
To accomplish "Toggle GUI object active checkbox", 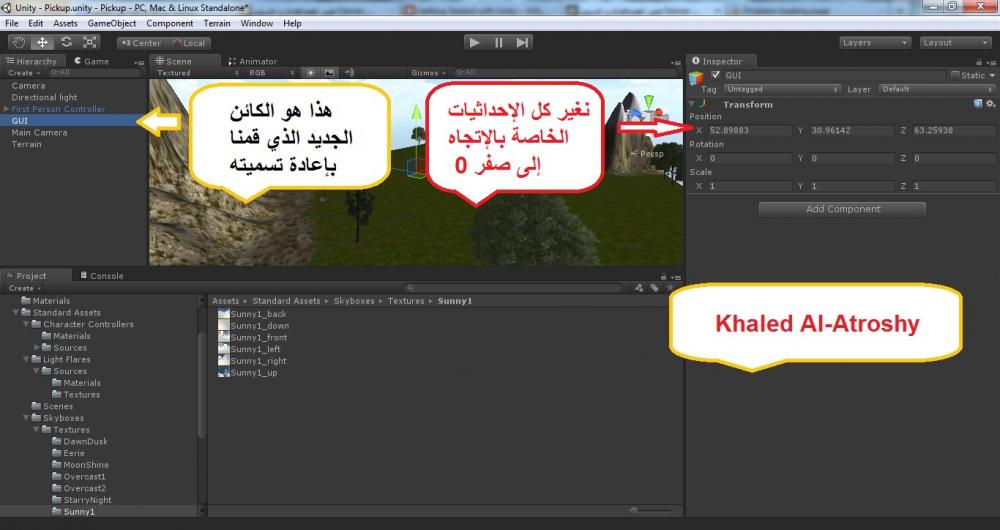I will pyautogui.click(x=715, y=75).
